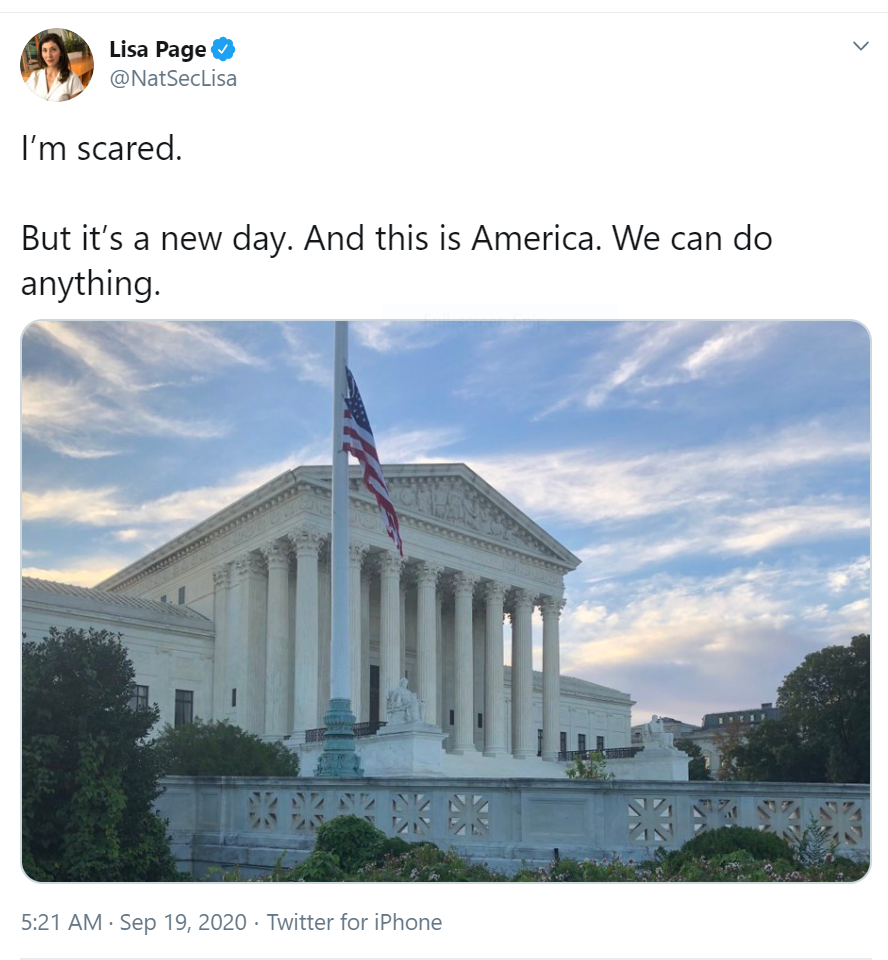Click the blue verified badge
The image size is (888, 960).
point(223,49)
